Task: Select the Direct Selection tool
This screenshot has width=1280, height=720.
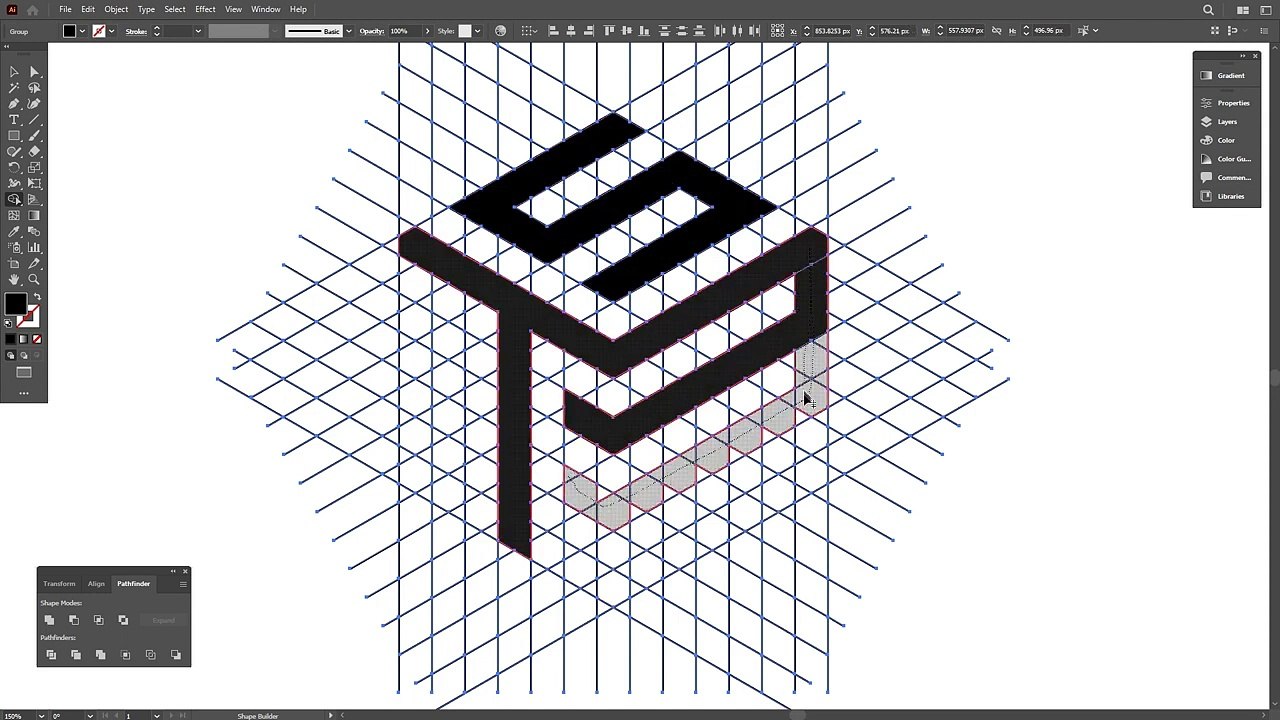Action: coord(34,72)
